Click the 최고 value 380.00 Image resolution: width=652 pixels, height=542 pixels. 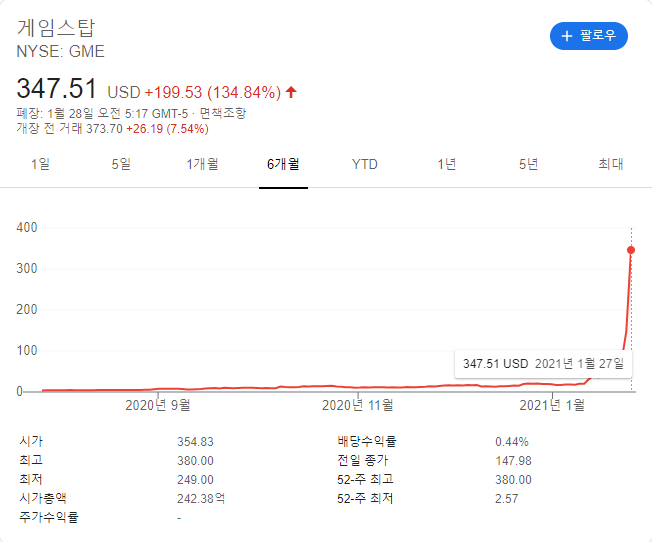[195, 461]
